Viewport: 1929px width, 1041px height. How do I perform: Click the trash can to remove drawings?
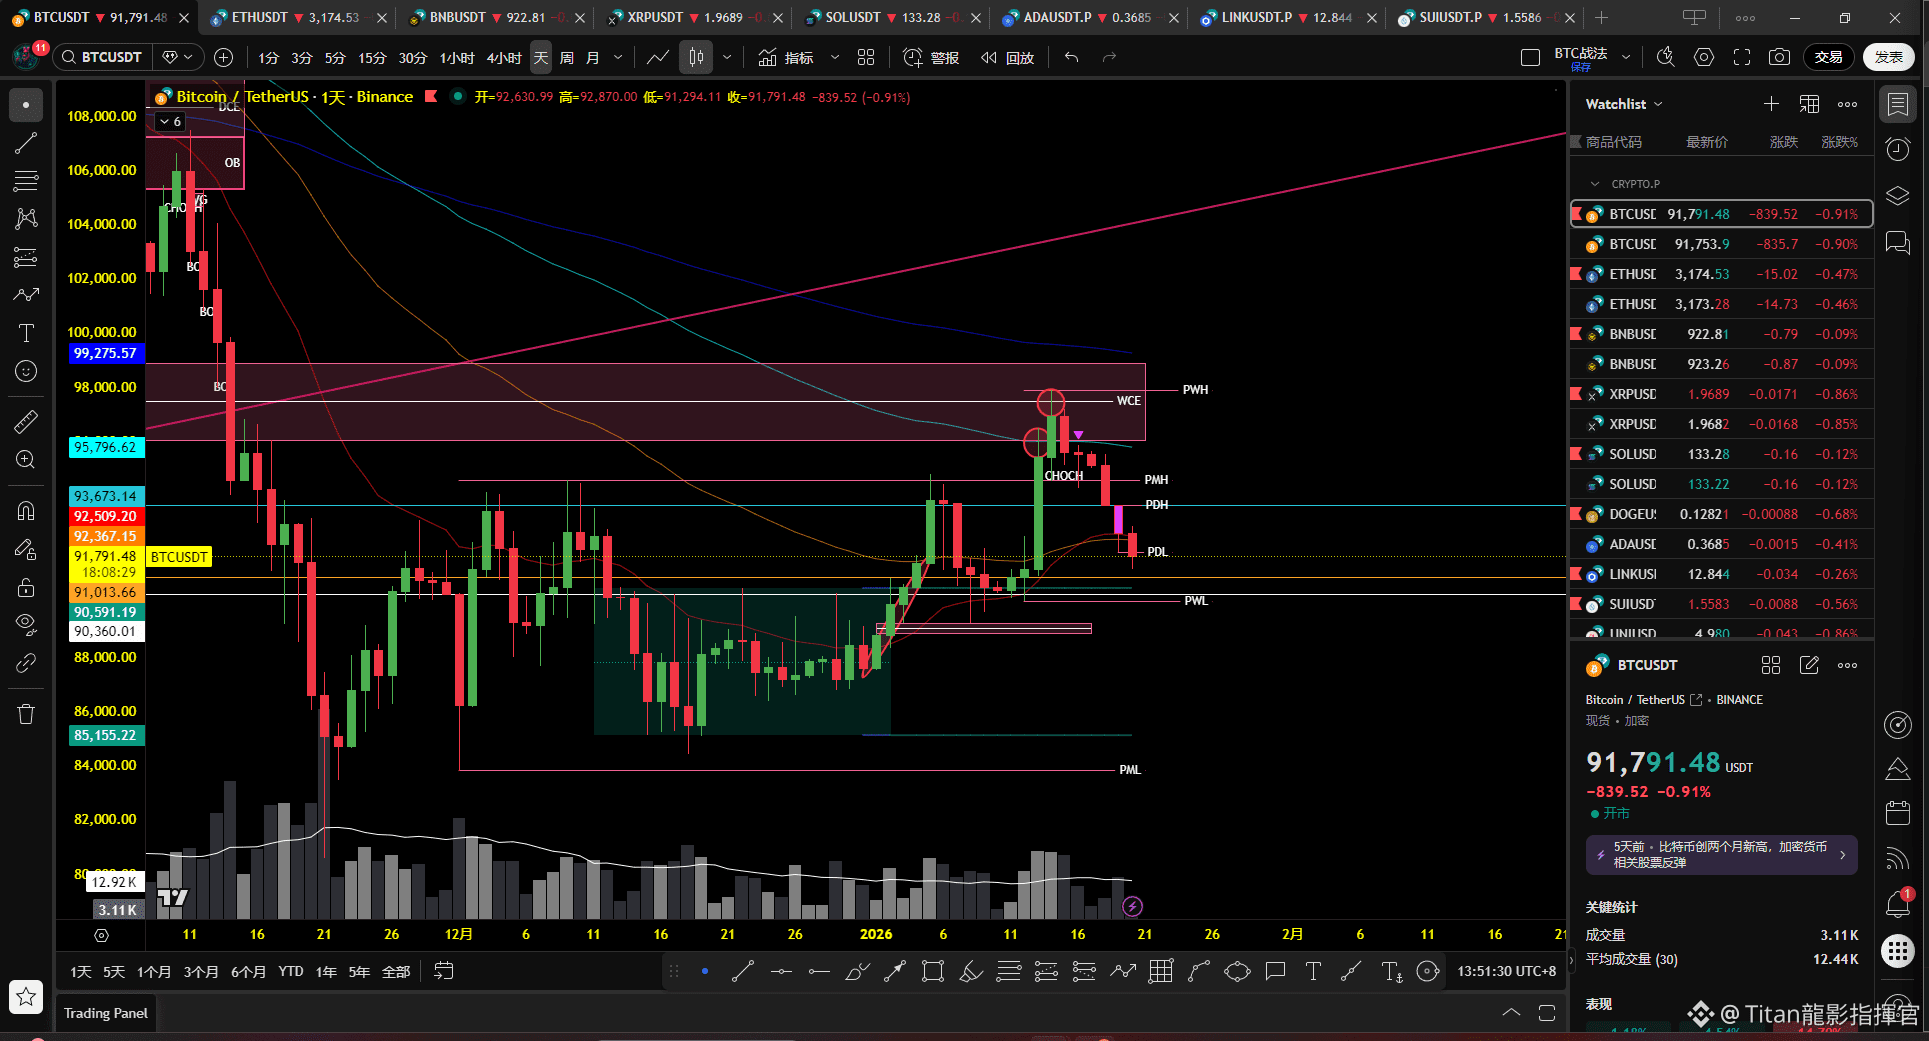26,714
